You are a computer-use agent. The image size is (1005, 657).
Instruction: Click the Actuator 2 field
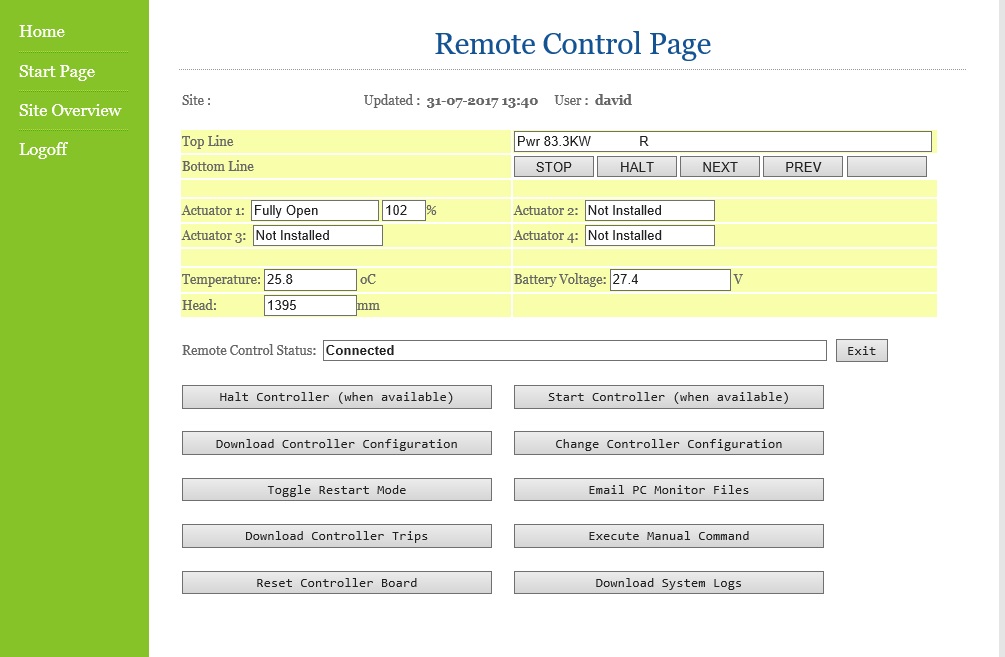pos(650,210)
